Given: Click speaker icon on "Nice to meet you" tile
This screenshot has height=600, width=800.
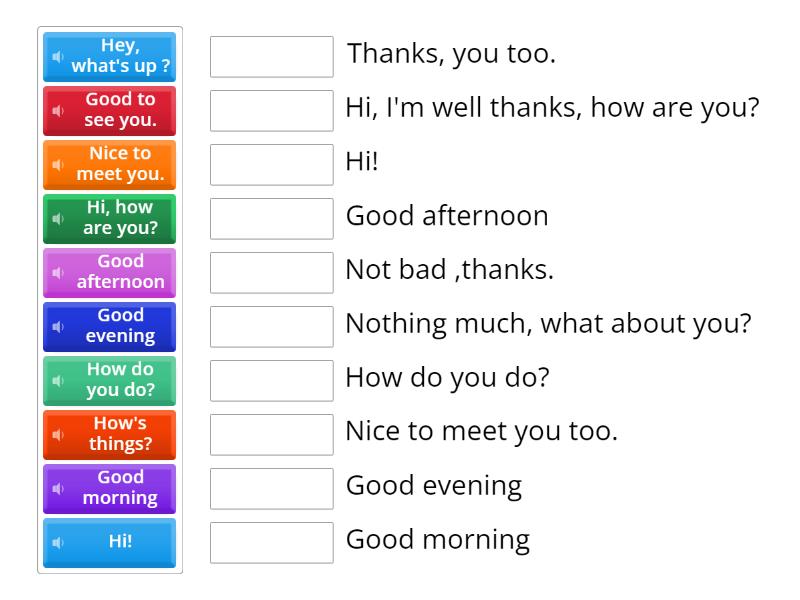Looking at the screenshot, I should (57, 165).
